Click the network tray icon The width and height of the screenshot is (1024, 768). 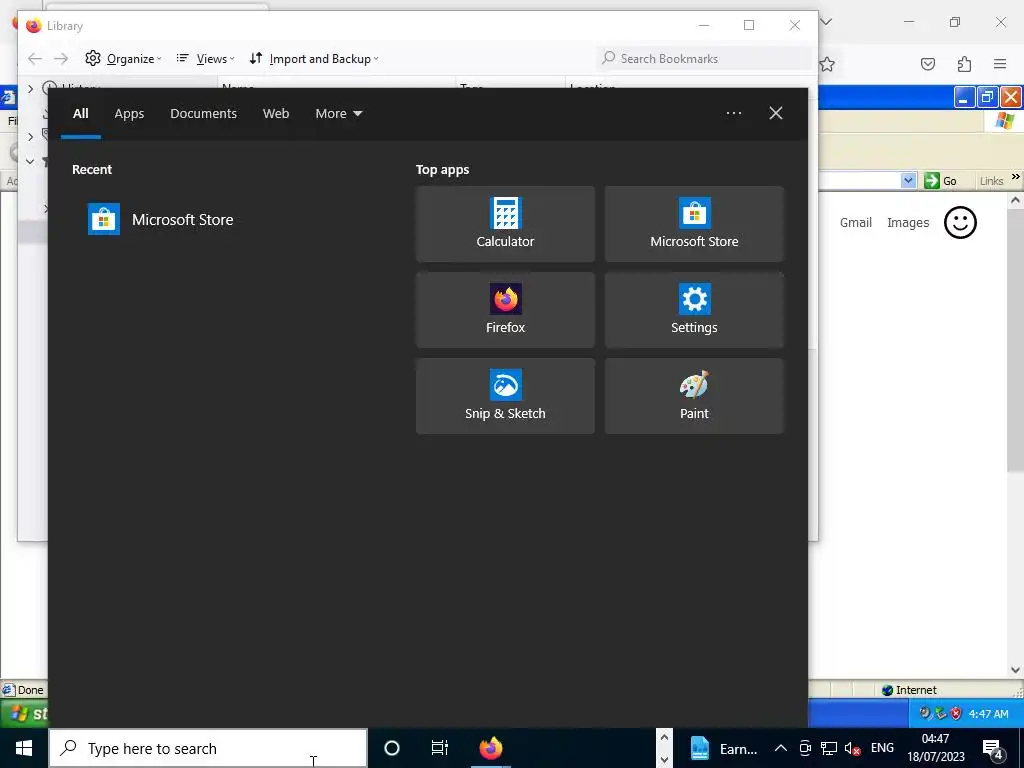click(829, 748)
